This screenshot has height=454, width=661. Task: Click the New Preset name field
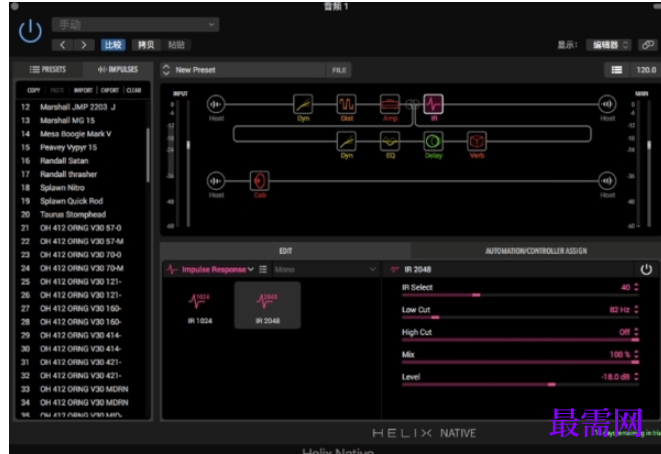[249, 70]
